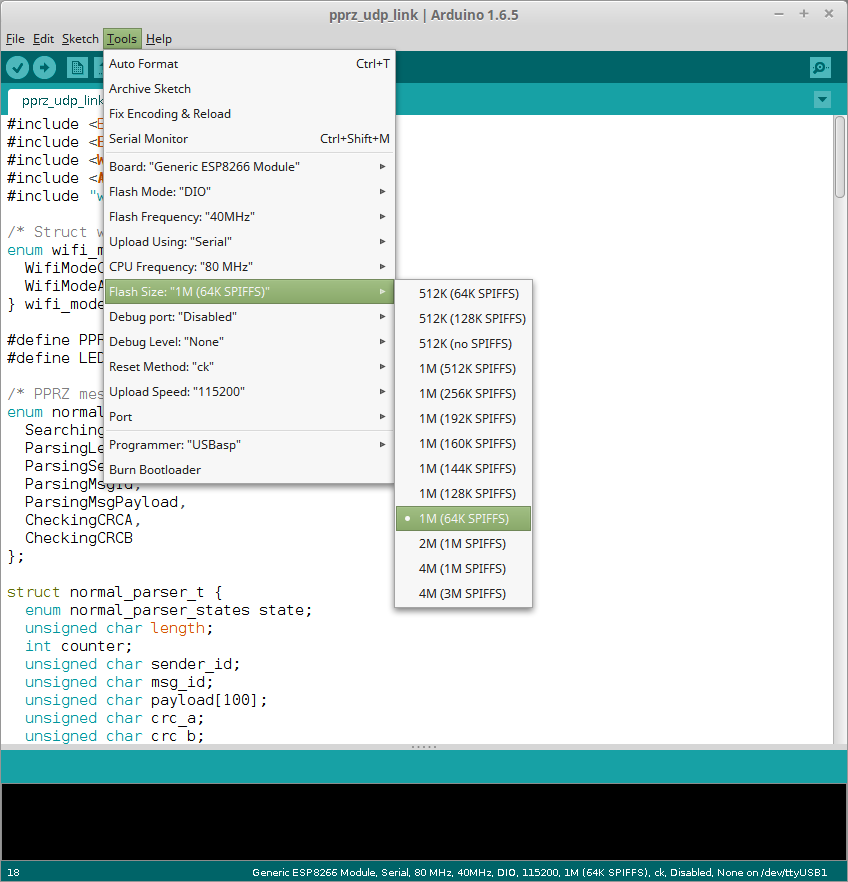Select checked option 1M (64K SPIFFS)
The width and height of the screenshot is (848, 882).
pyautogui.click(x=463, y=519)
